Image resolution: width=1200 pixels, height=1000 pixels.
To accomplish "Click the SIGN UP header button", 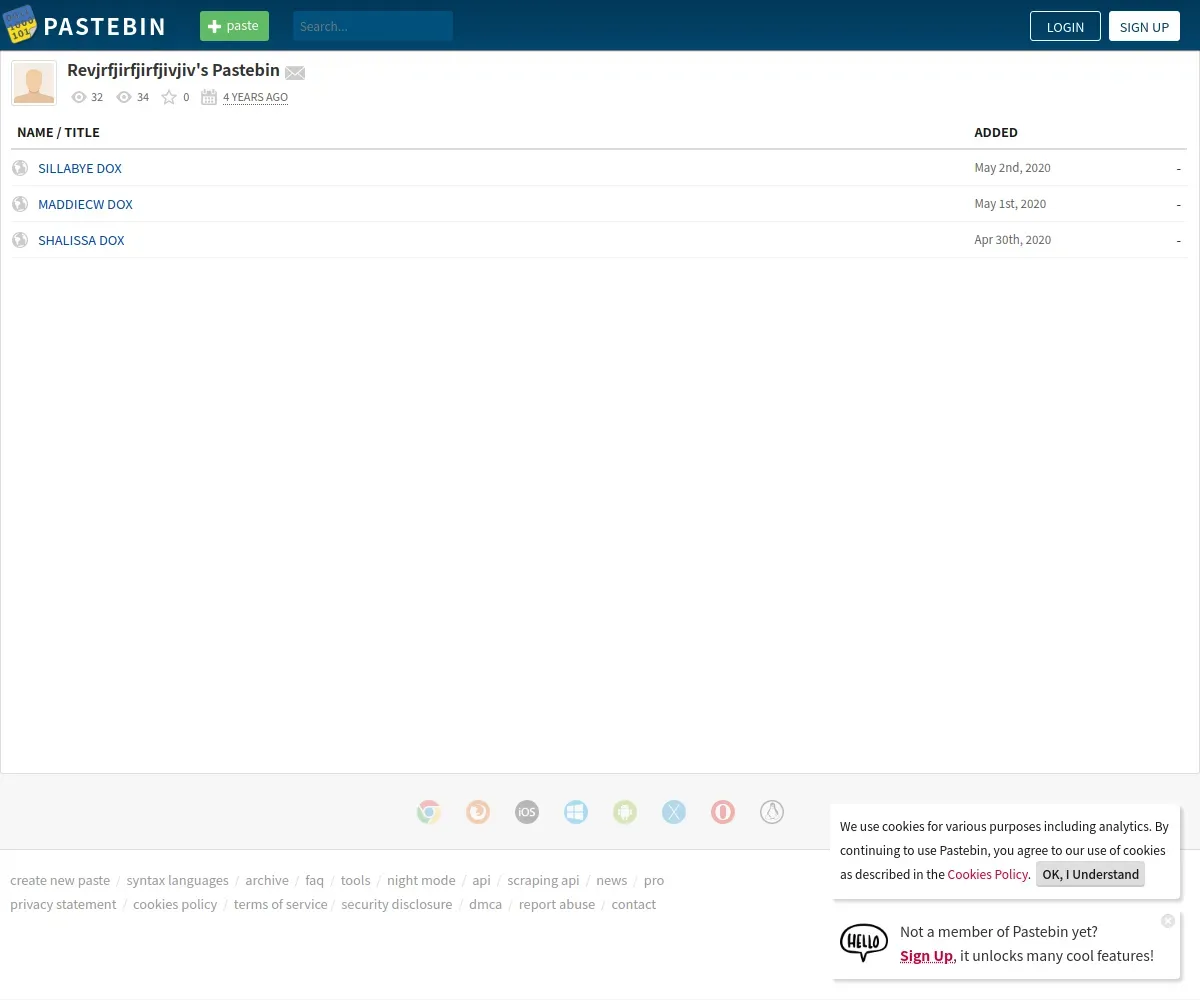I will click(x=1144, y=26).
